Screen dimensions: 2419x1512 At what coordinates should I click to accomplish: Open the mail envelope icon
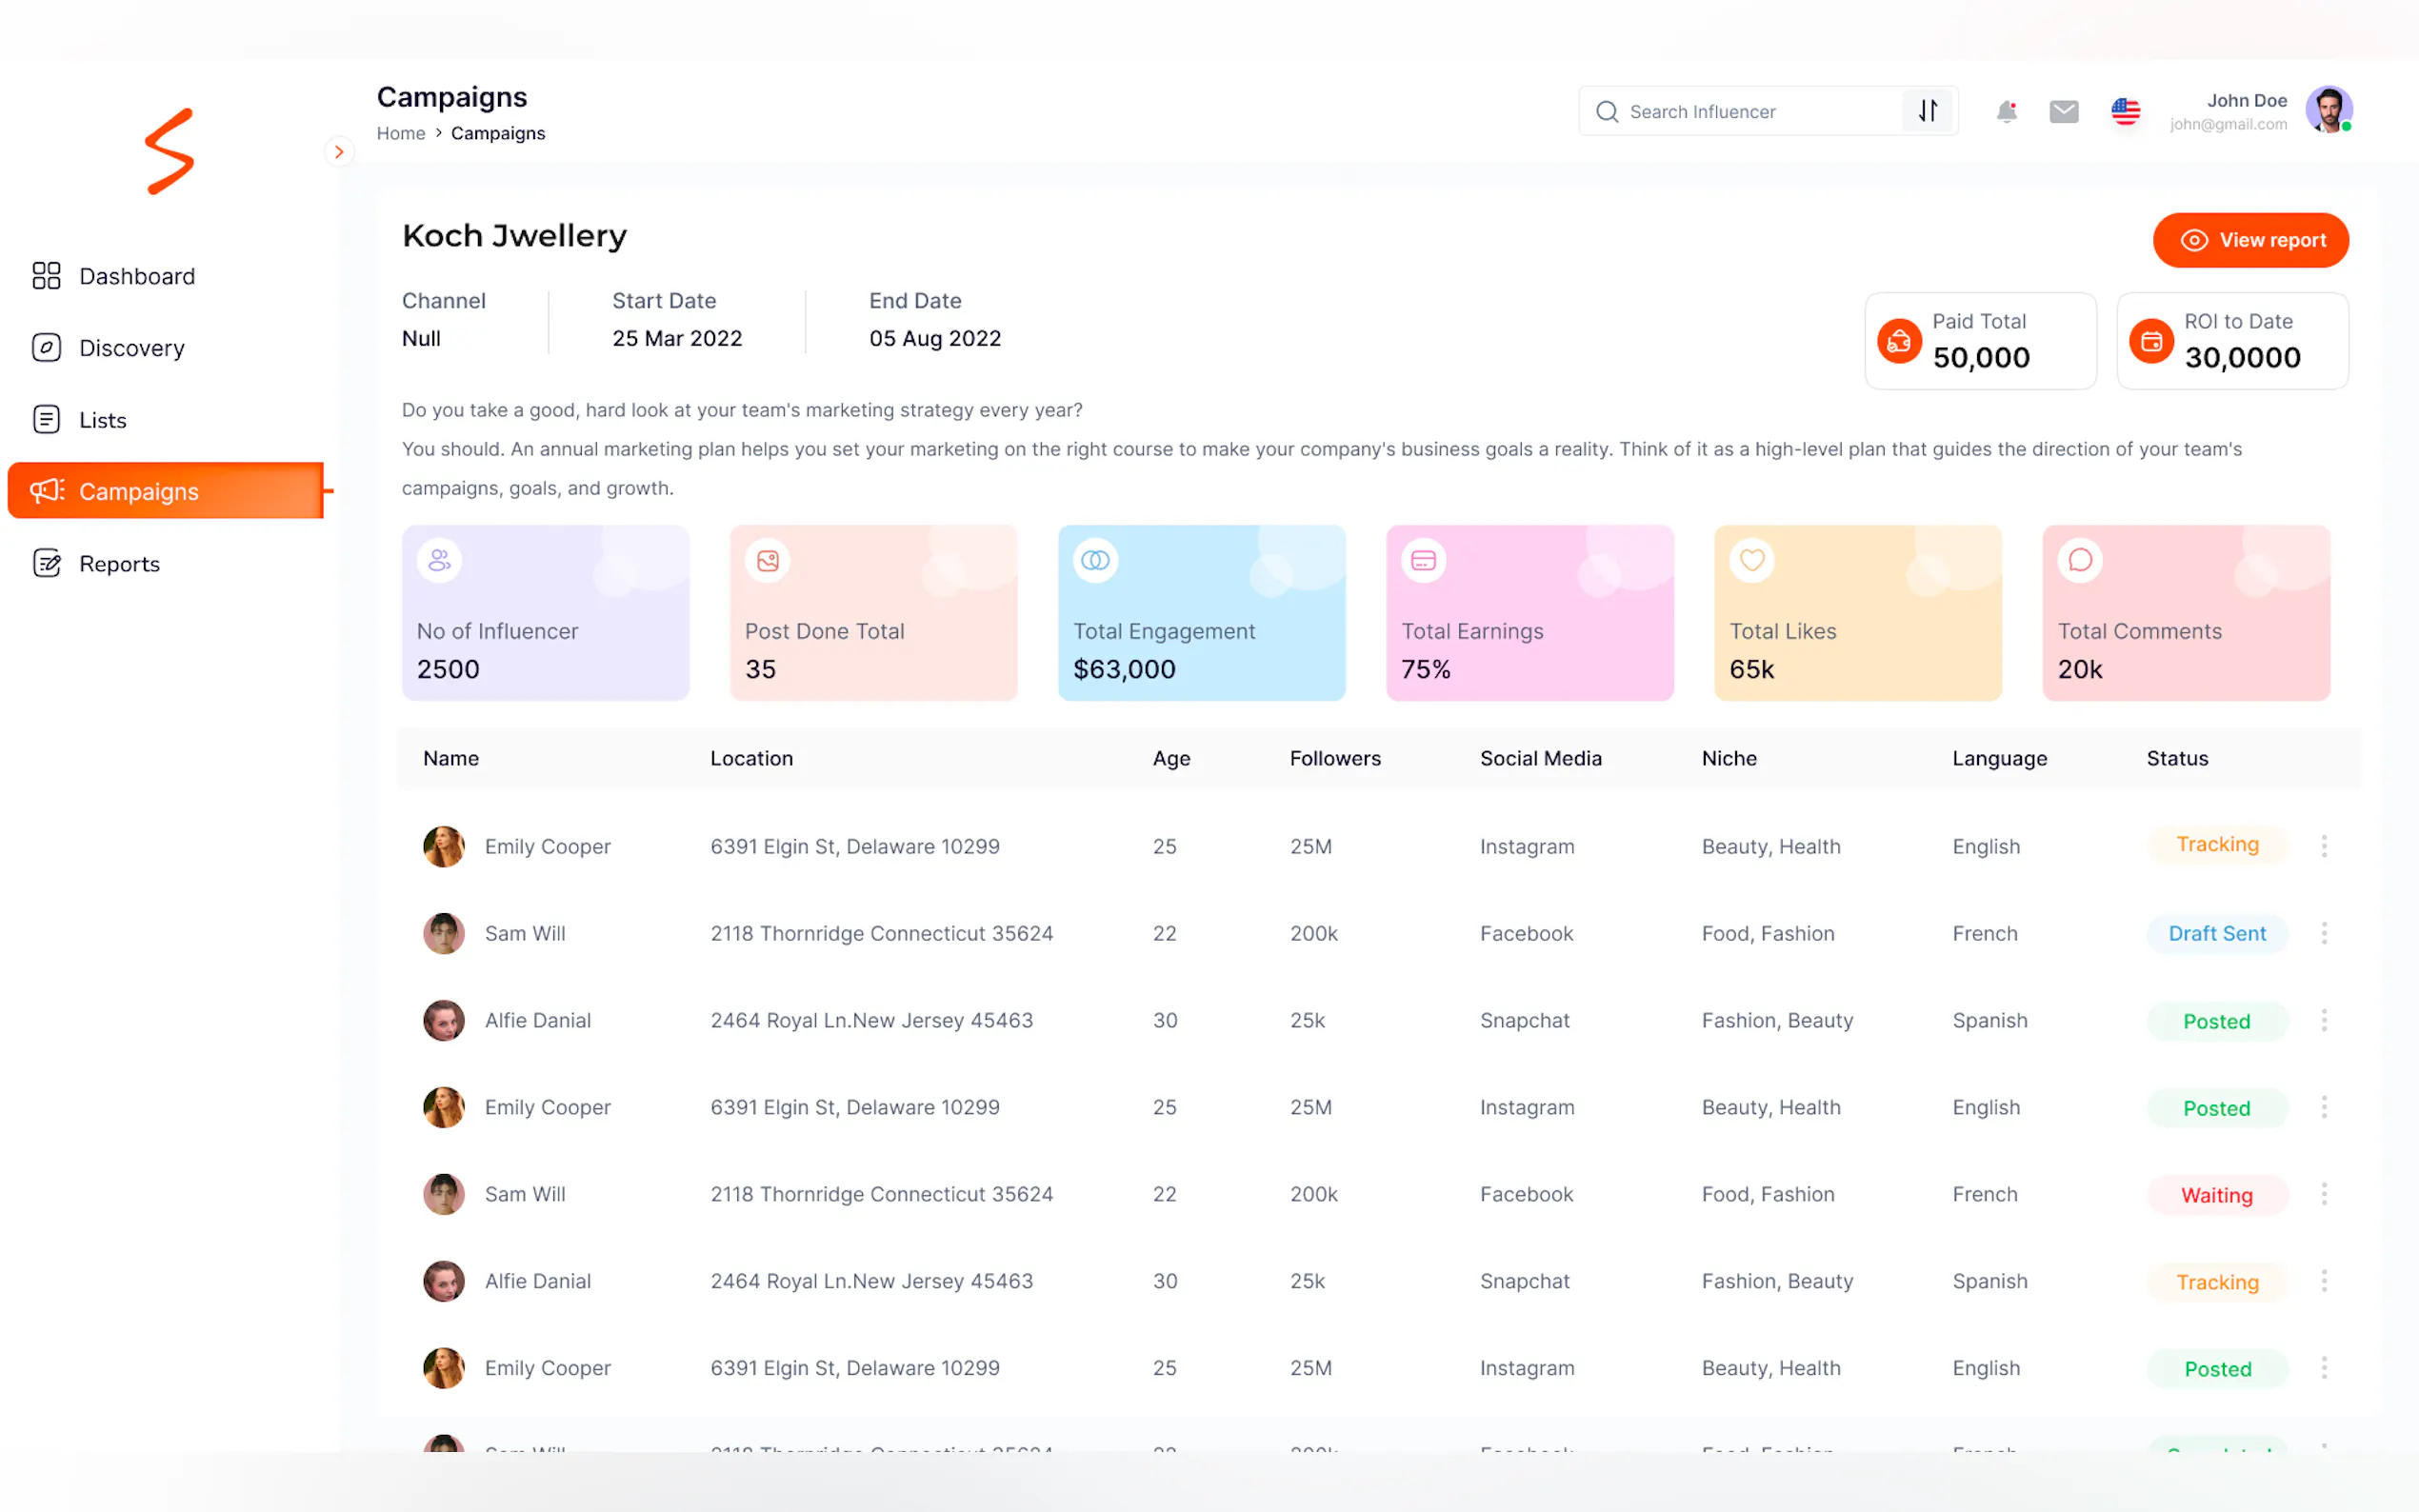click(2063, 112)
